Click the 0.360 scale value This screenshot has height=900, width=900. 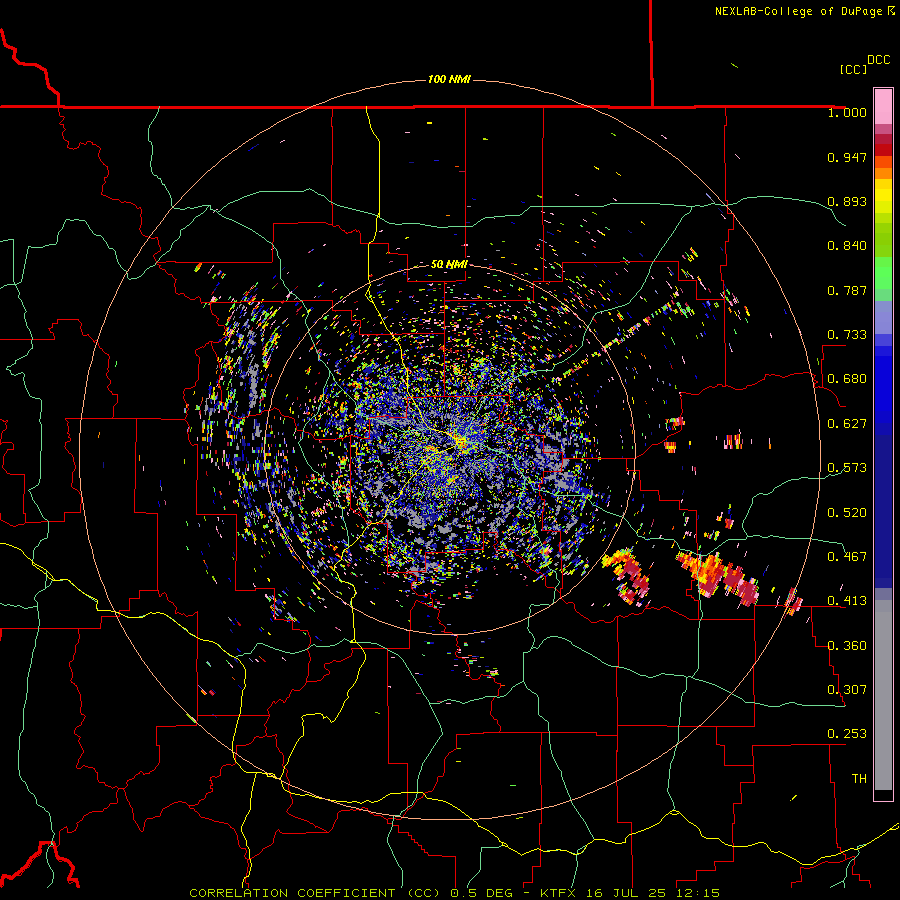pyautogui.click(x=847, y=646)
